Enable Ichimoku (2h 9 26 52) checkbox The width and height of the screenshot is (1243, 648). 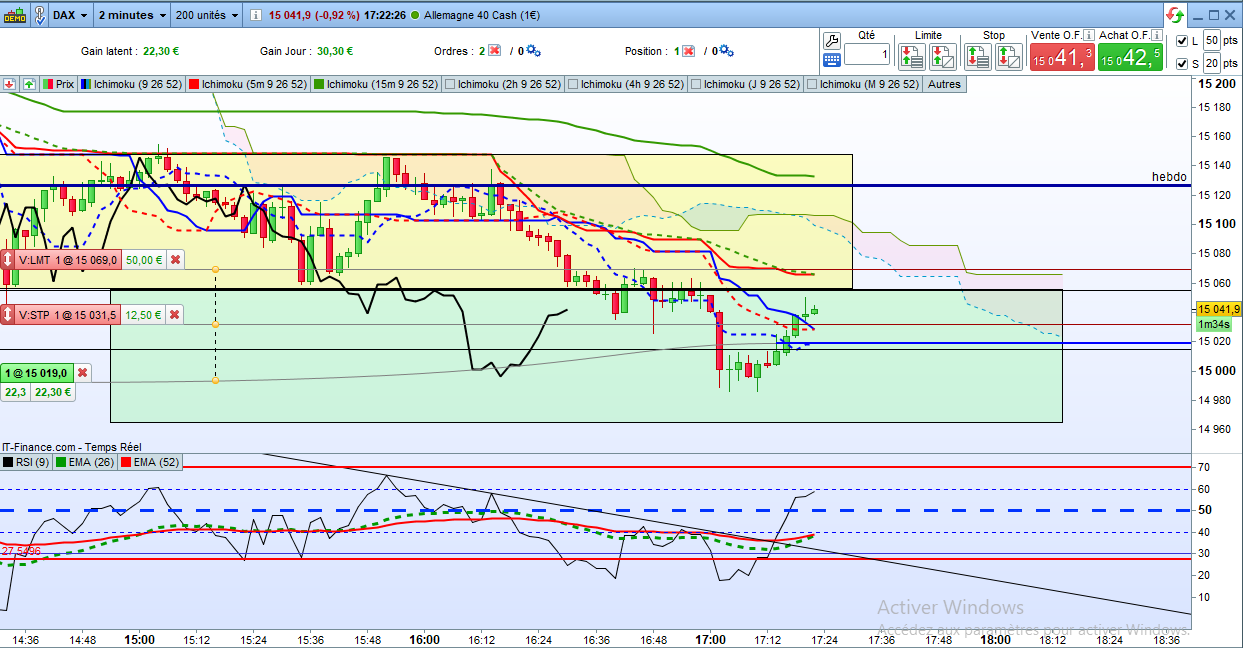coord(450,84)
